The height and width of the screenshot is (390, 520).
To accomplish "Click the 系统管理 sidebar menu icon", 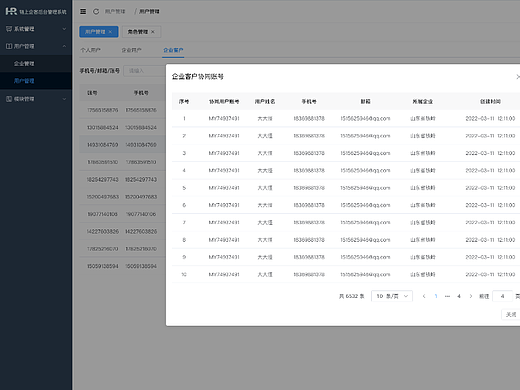I will [x=9, y=29].
